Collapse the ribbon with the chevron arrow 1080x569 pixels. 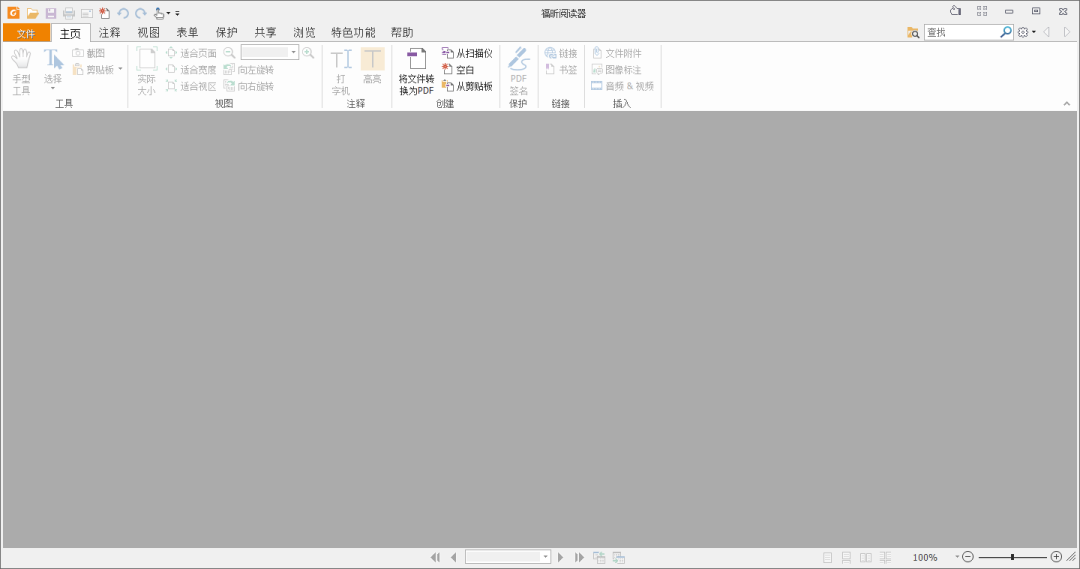1066,104
